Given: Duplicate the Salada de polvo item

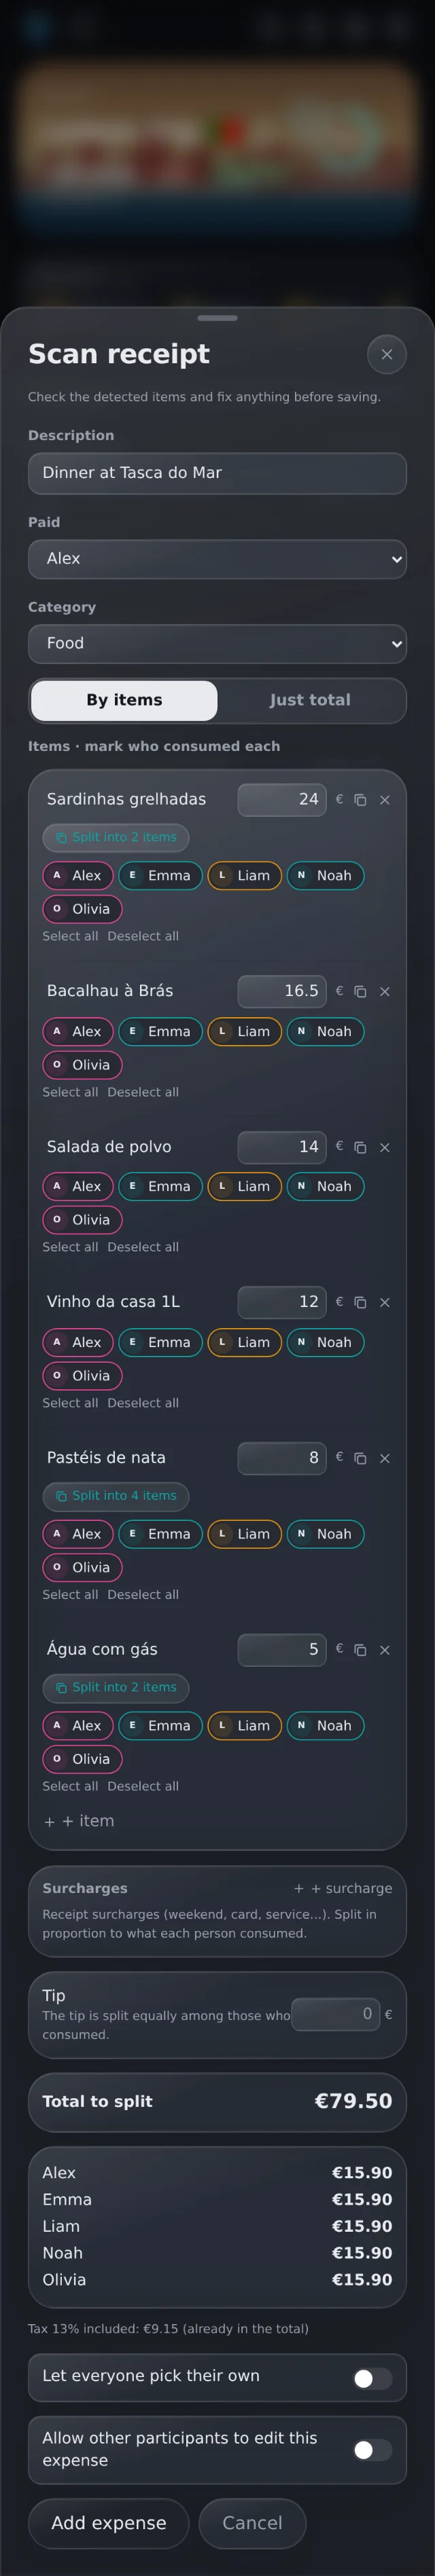Looking at the screenshot, I should [360, 1147].
